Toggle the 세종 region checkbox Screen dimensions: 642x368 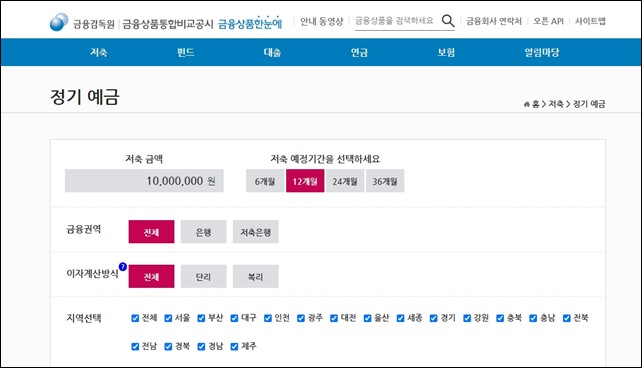[x=400, y=318]
